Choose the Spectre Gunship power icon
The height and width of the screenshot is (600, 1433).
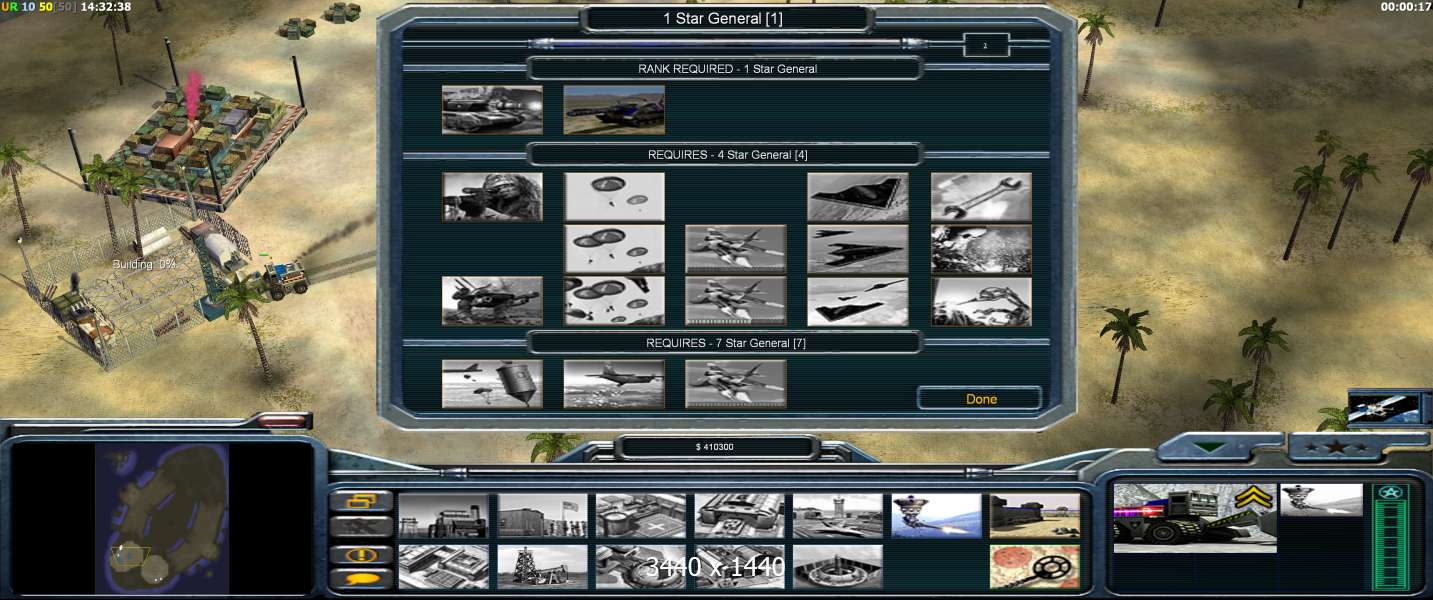[613, 385]
